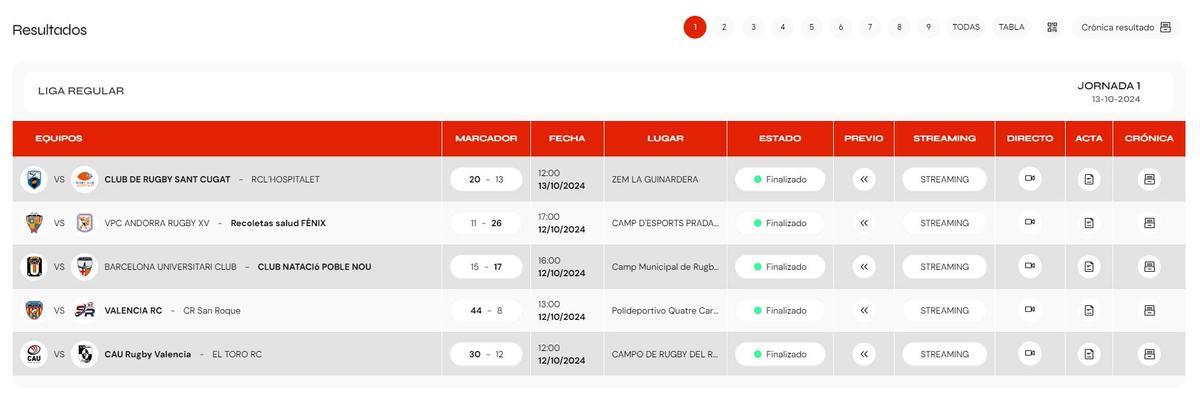The image size is (1200, 413).
Task: Click Finalizado status for Sant Cugat match
Action: point(780,179)
